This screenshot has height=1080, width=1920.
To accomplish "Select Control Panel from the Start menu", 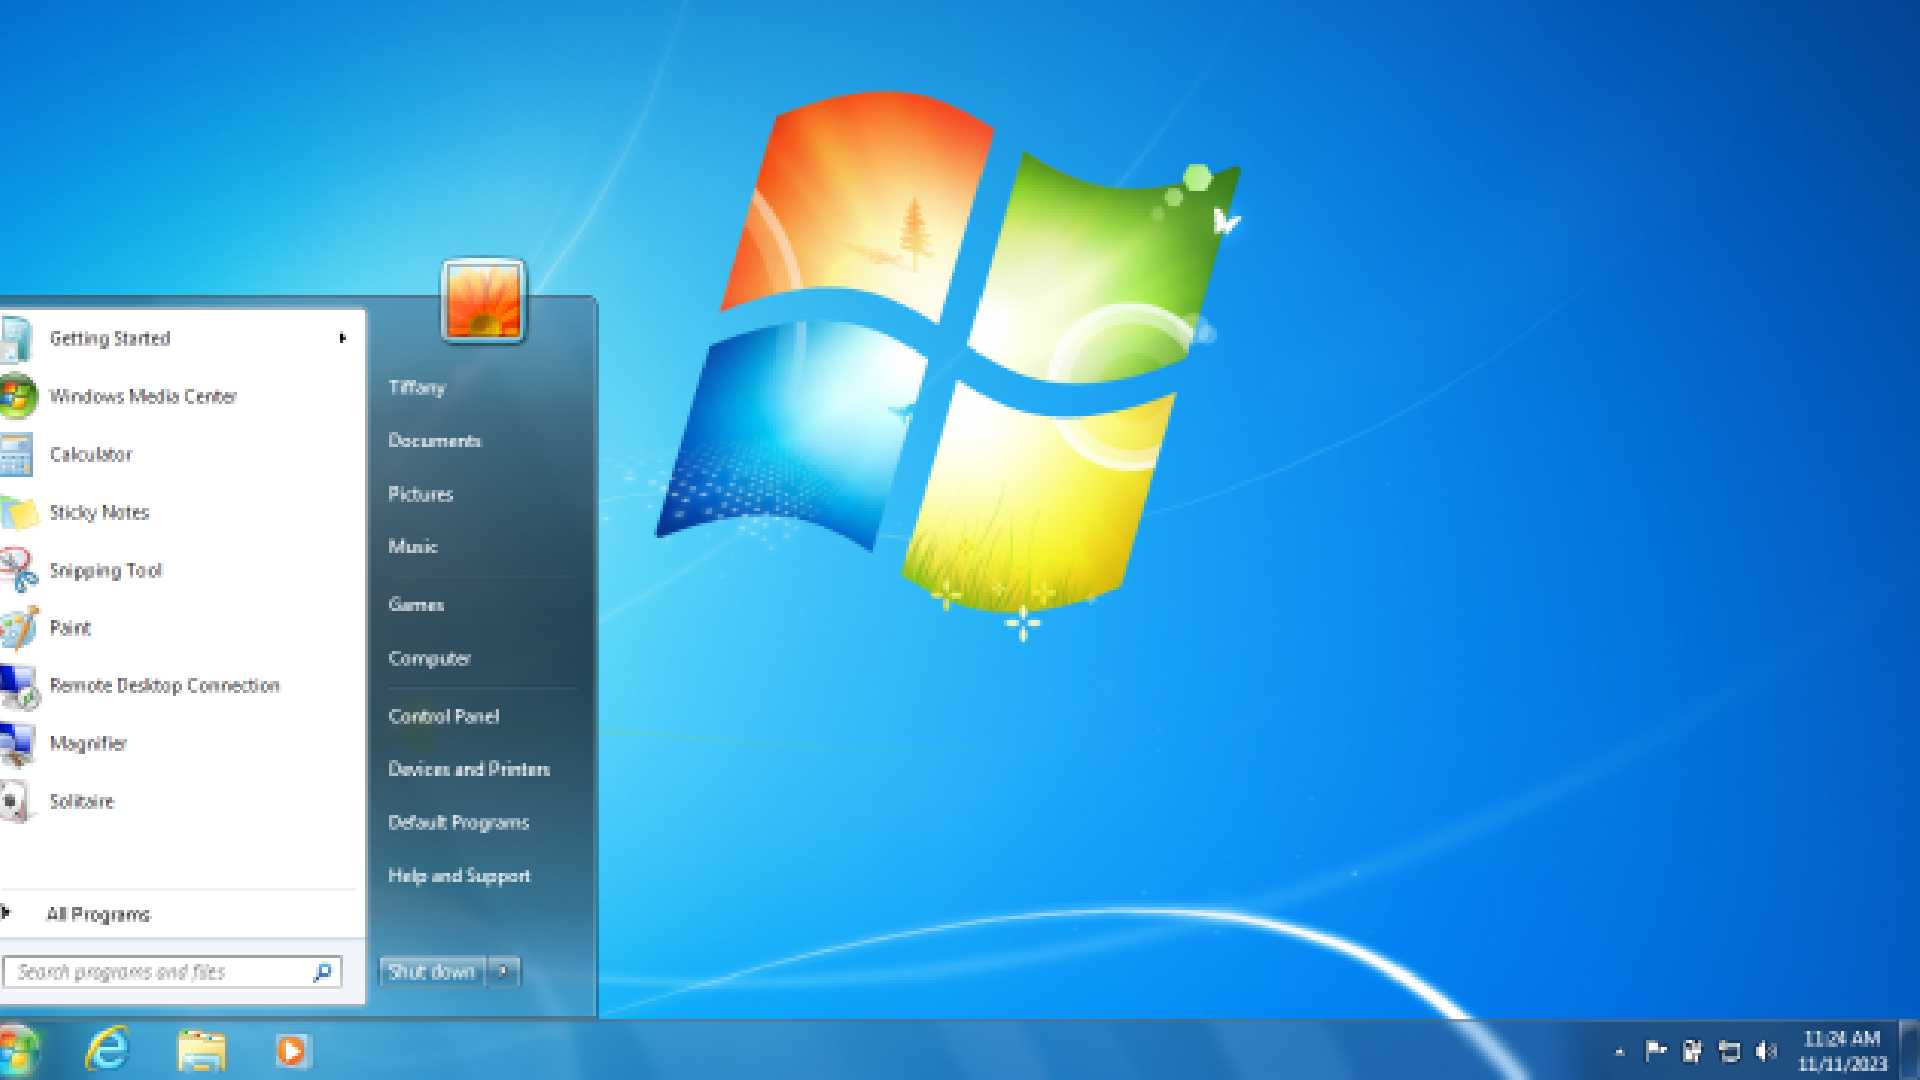I will click(443, 716).
